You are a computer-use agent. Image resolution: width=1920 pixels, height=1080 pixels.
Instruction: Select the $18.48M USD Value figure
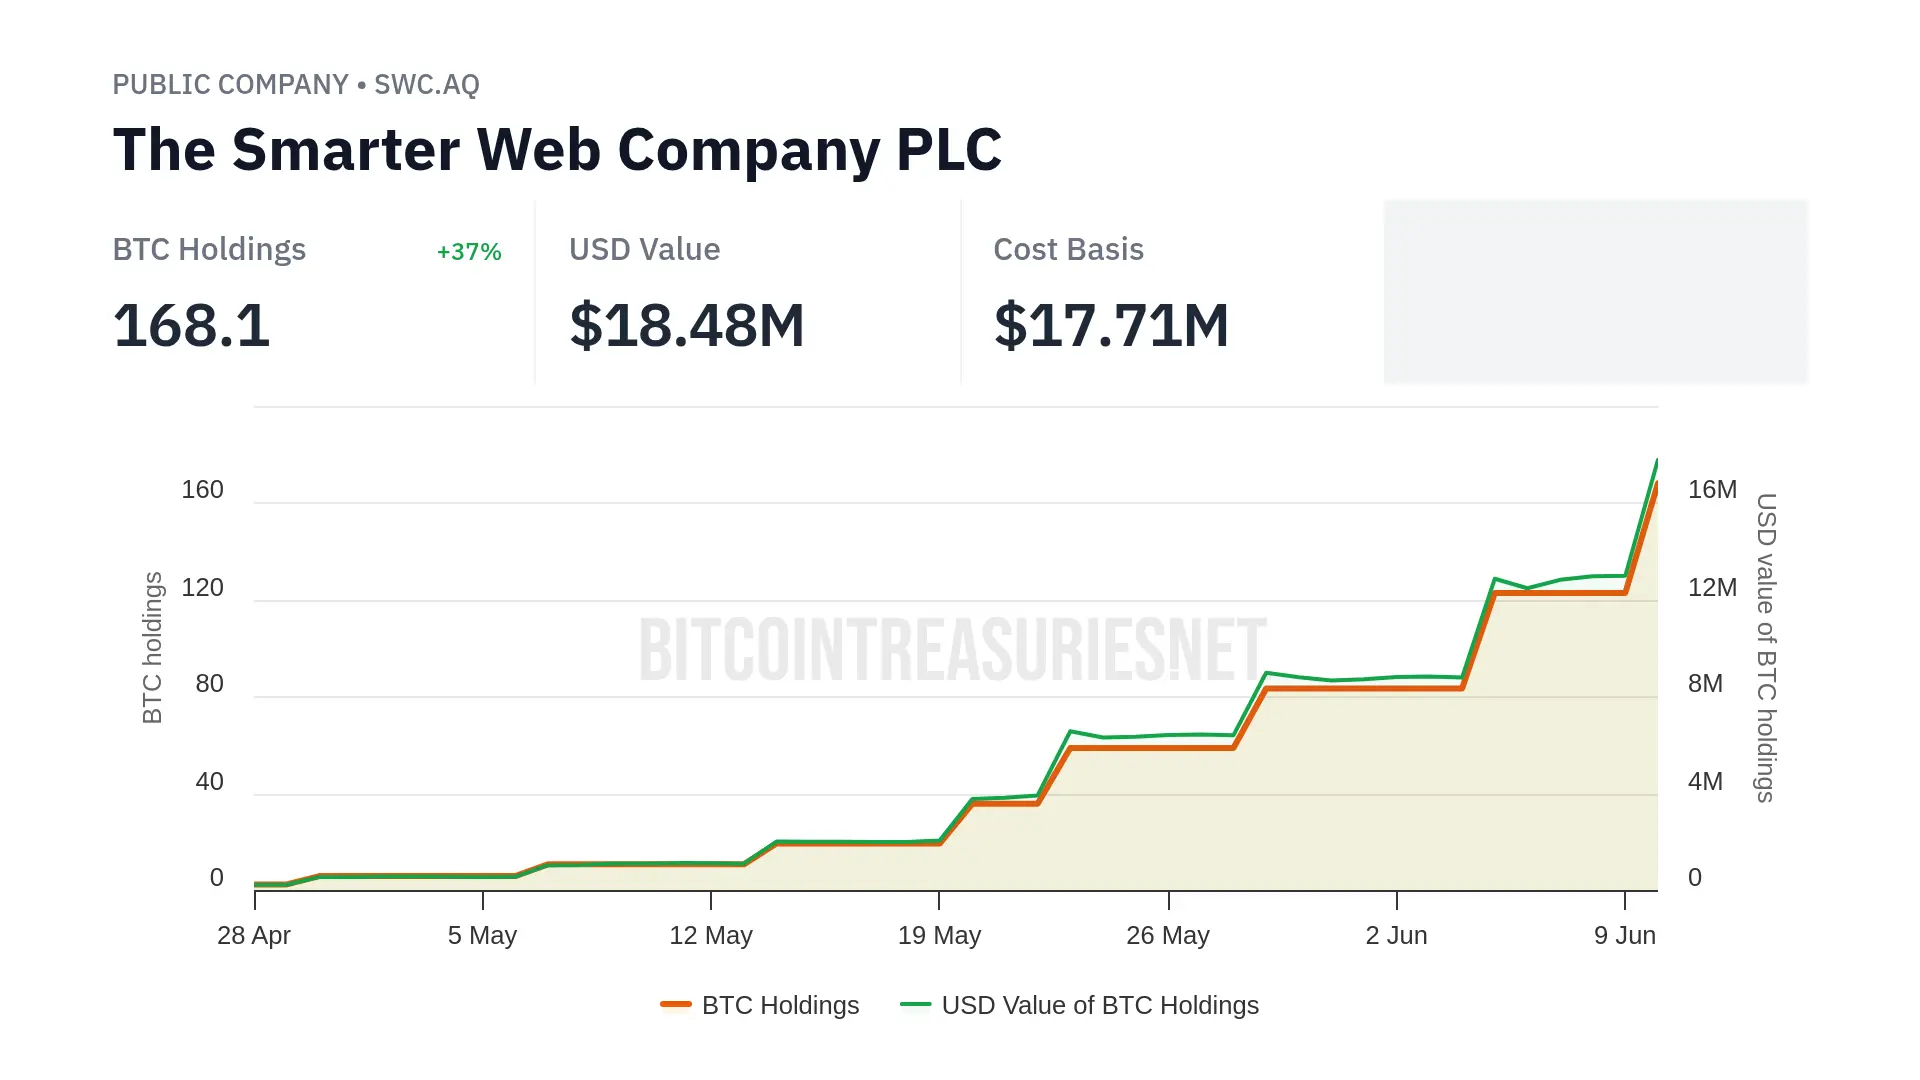[x=687, y=326]
